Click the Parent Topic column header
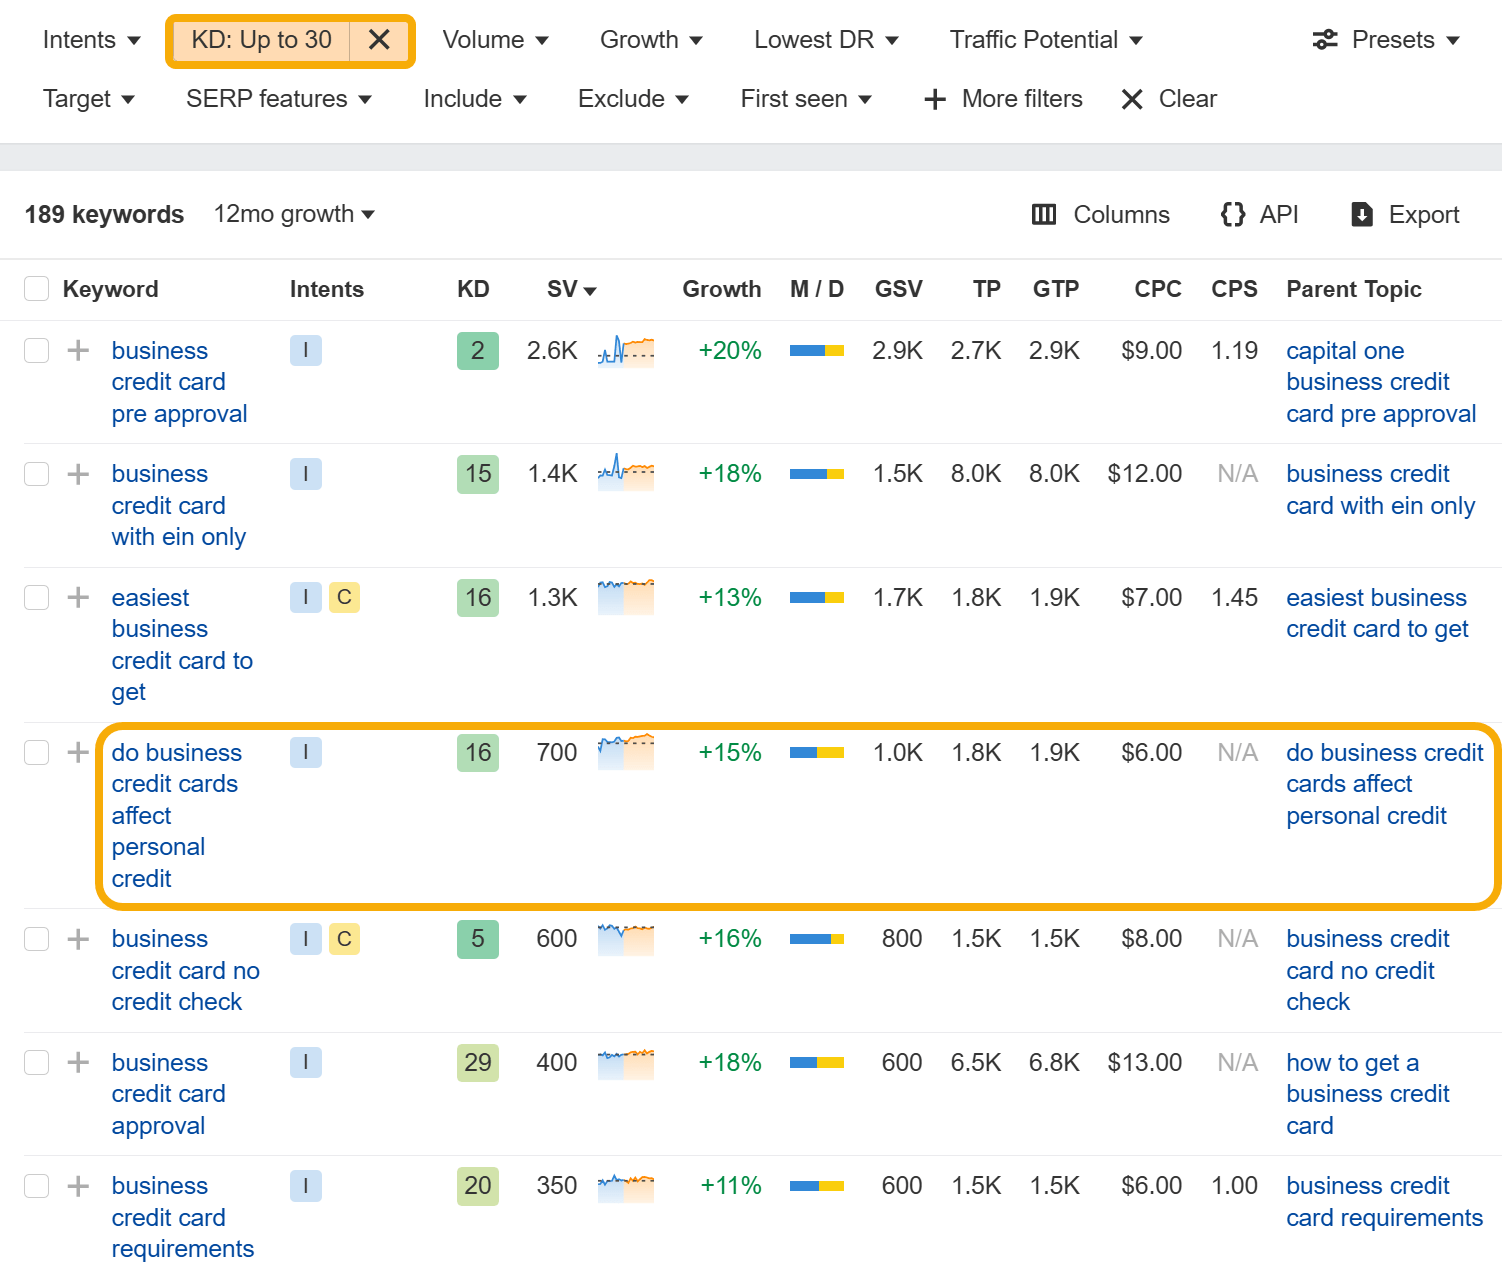1502x1276 pixels. (1353, 289)
